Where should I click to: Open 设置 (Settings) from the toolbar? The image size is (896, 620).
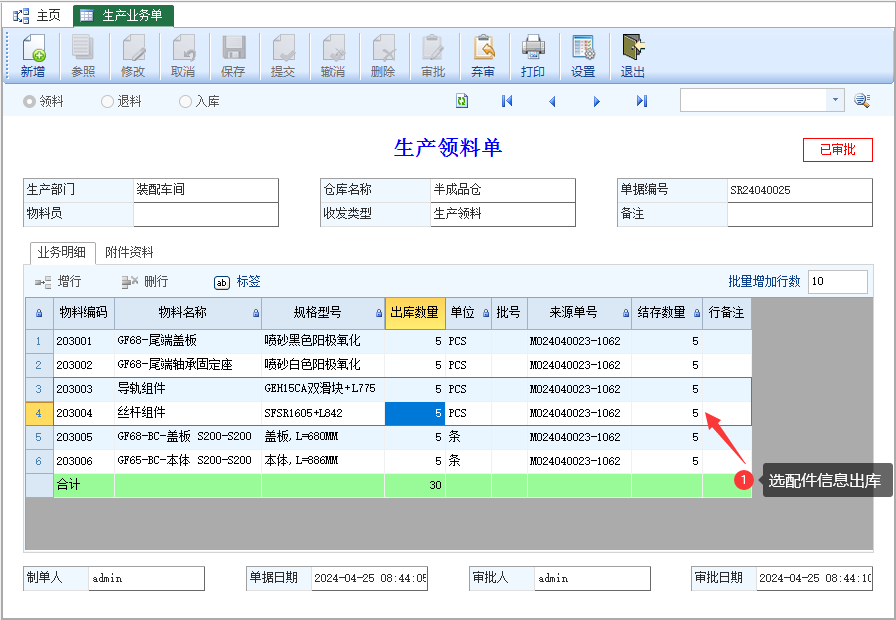583,56
